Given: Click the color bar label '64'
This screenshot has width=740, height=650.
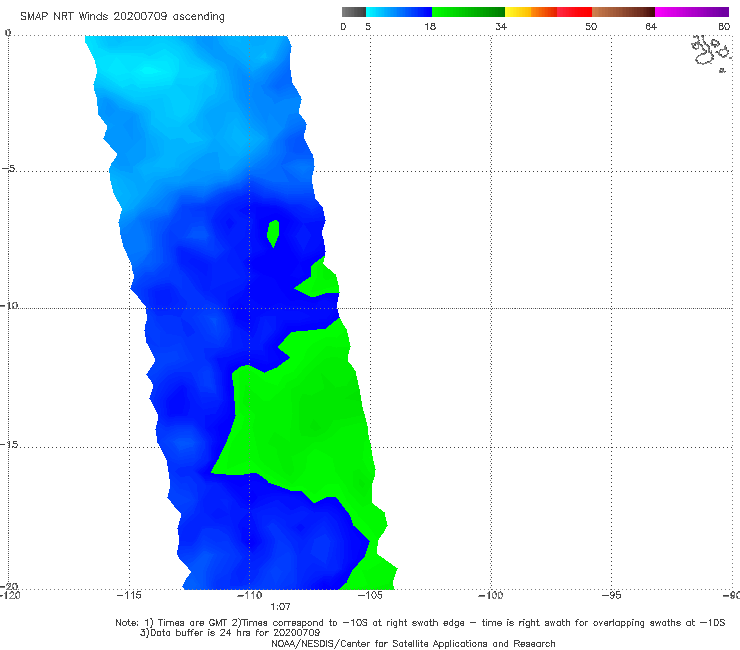Looking at the screenshot, I should click(x=651, y=27).
